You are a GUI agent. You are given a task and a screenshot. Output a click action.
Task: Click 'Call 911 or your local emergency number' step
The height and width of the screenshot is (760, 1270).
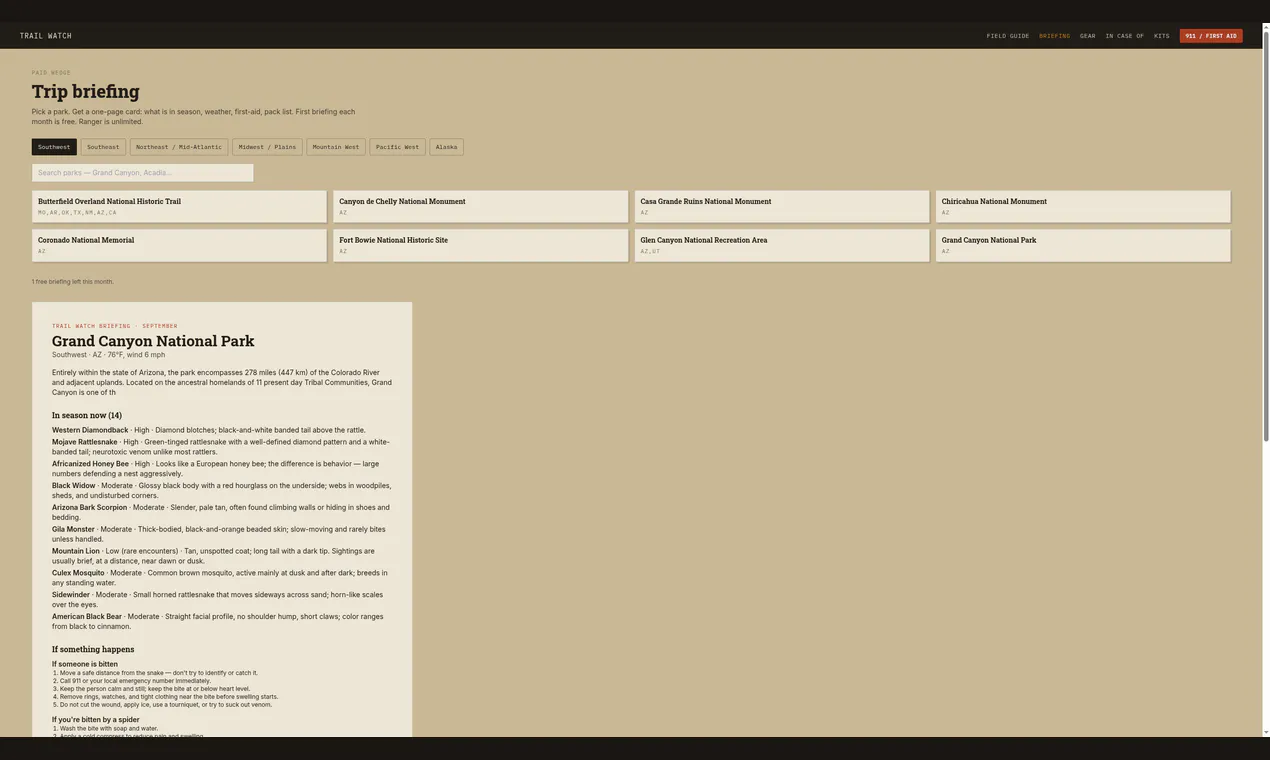point(135,681)
